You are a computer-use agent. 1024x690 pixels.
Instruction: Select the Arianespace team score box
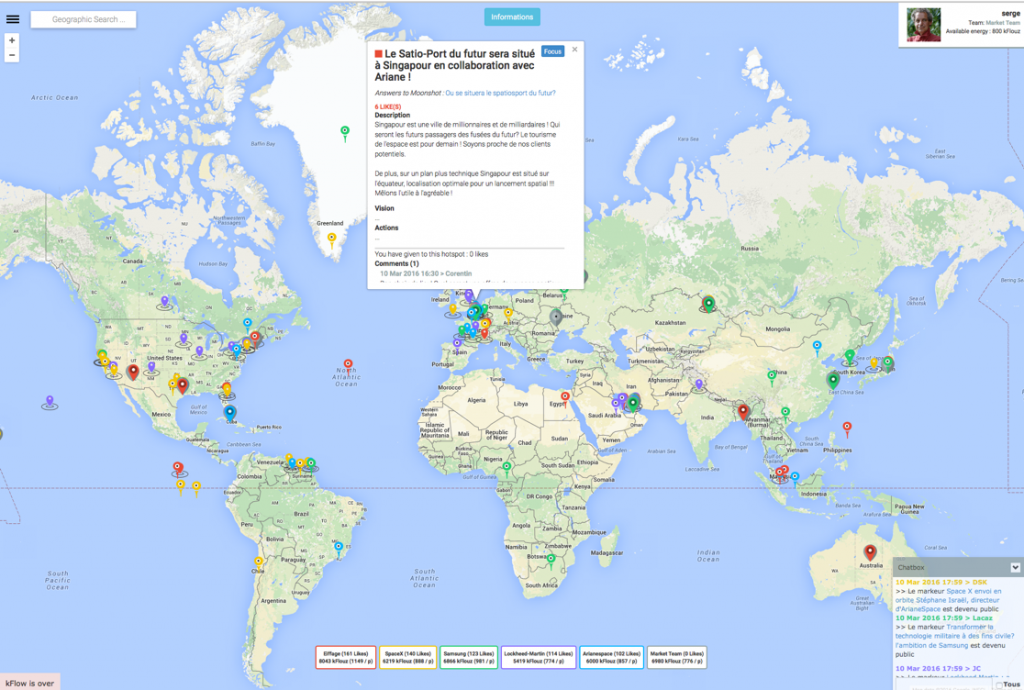pyautogui.click(x=610, y=656)
